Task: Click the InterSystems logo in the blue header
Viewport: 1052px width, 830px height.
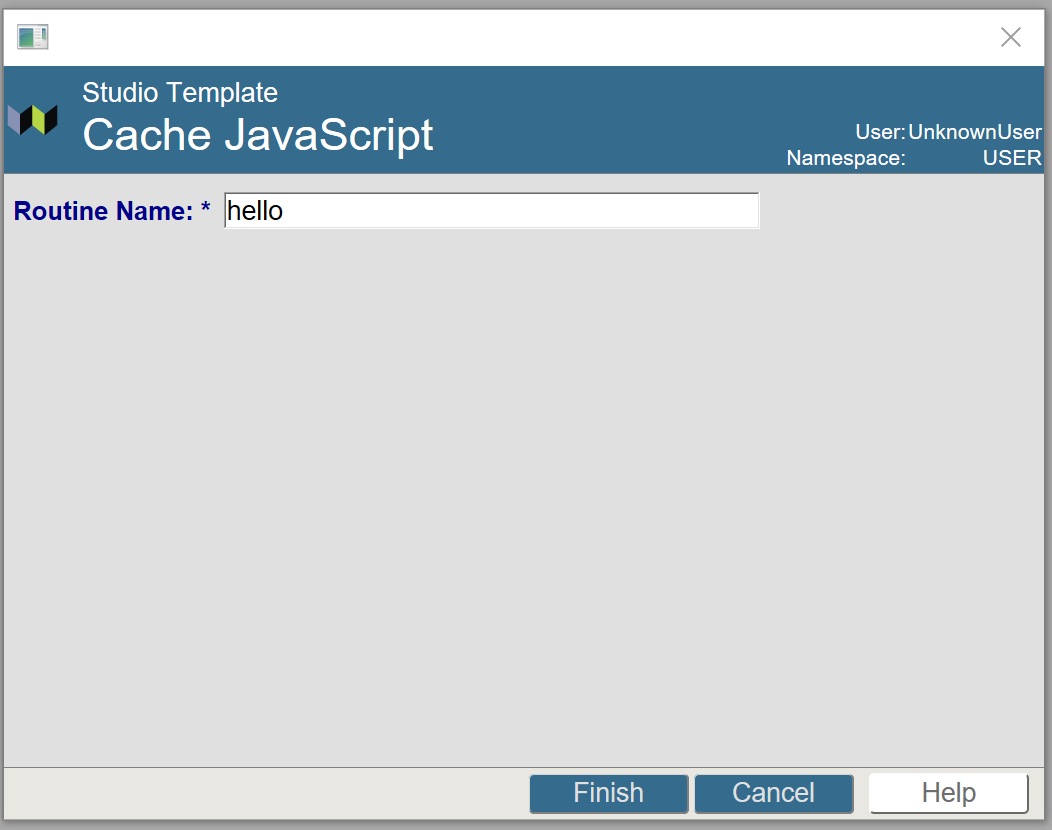Action: coord(33,119)
